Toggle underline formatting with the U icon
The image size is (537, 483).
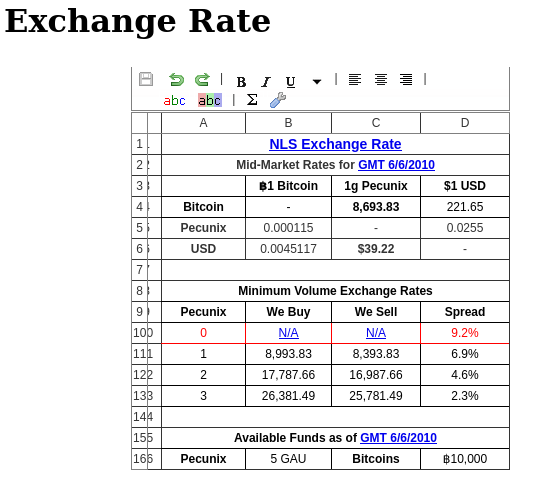click(x=290, y=82)
